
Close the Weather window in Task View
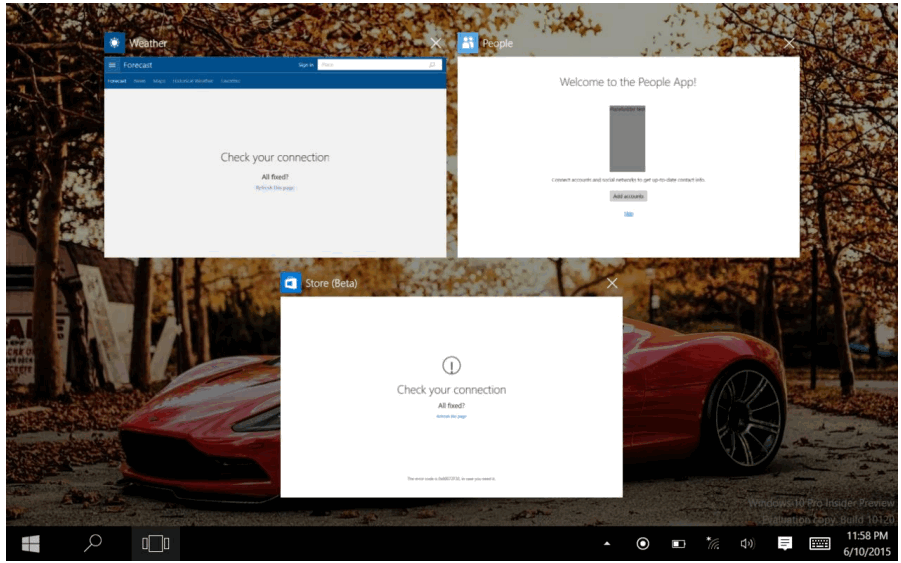tap(436, 43)
